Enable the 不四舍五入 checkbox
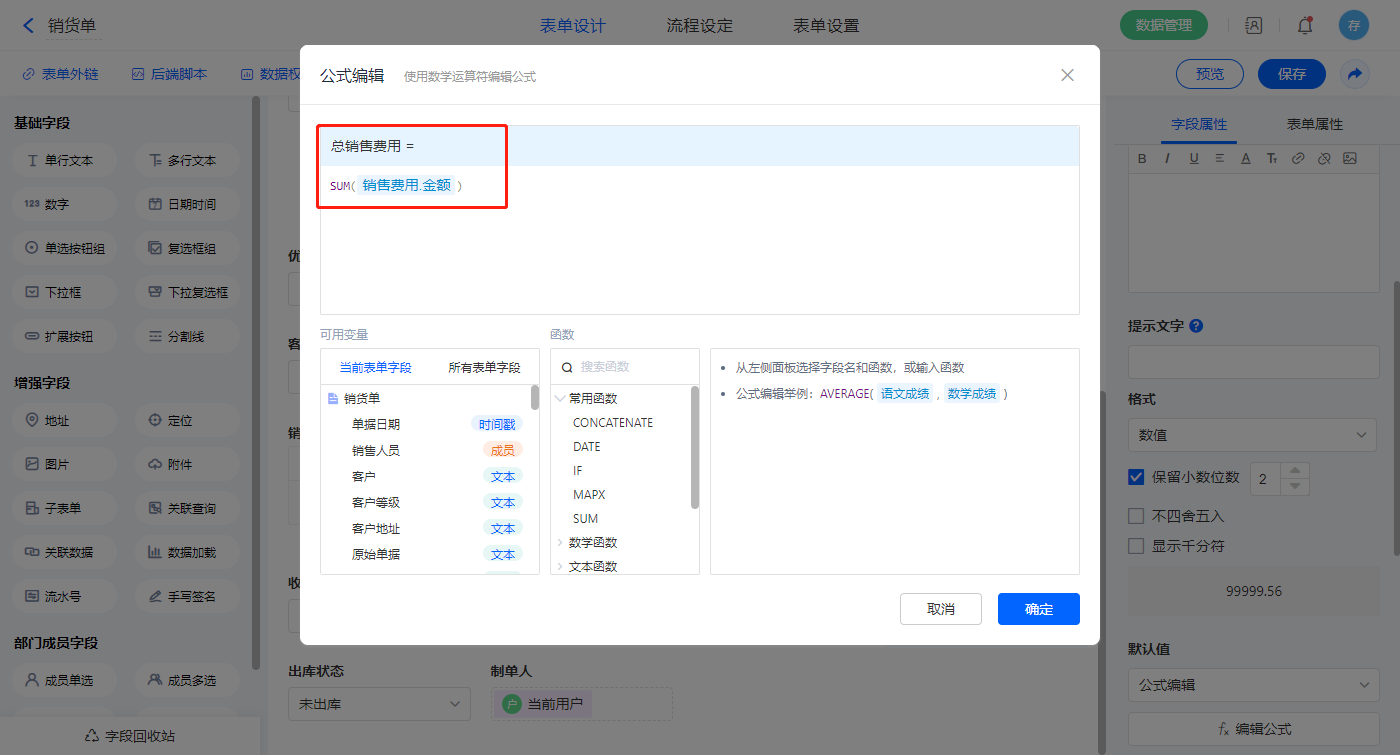This screenshot has height=755, width=1400. pyautogui.click(x=1136, y=516)
